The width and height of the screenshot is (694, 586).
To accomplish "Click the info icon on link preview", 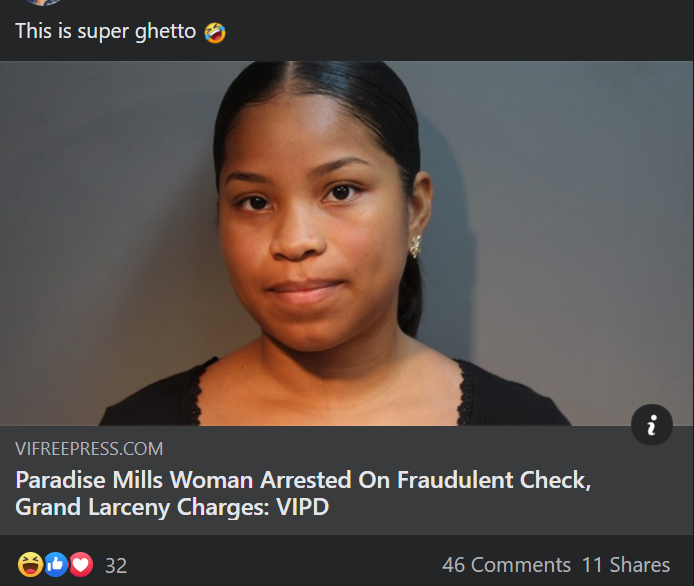I will [x=652, y=424].
